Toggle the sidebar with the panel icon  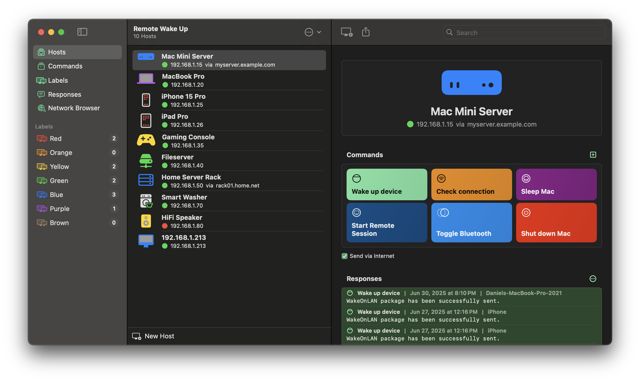[82, 32]
